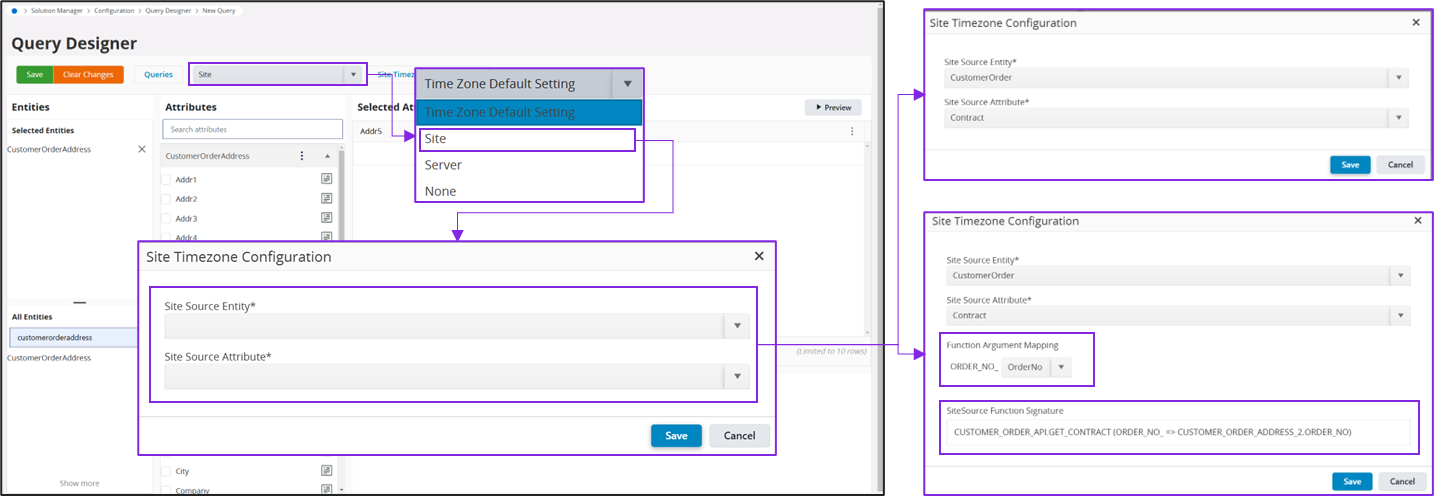
Task: Tick the Addr1 checkbox
Action: [167, 180]
